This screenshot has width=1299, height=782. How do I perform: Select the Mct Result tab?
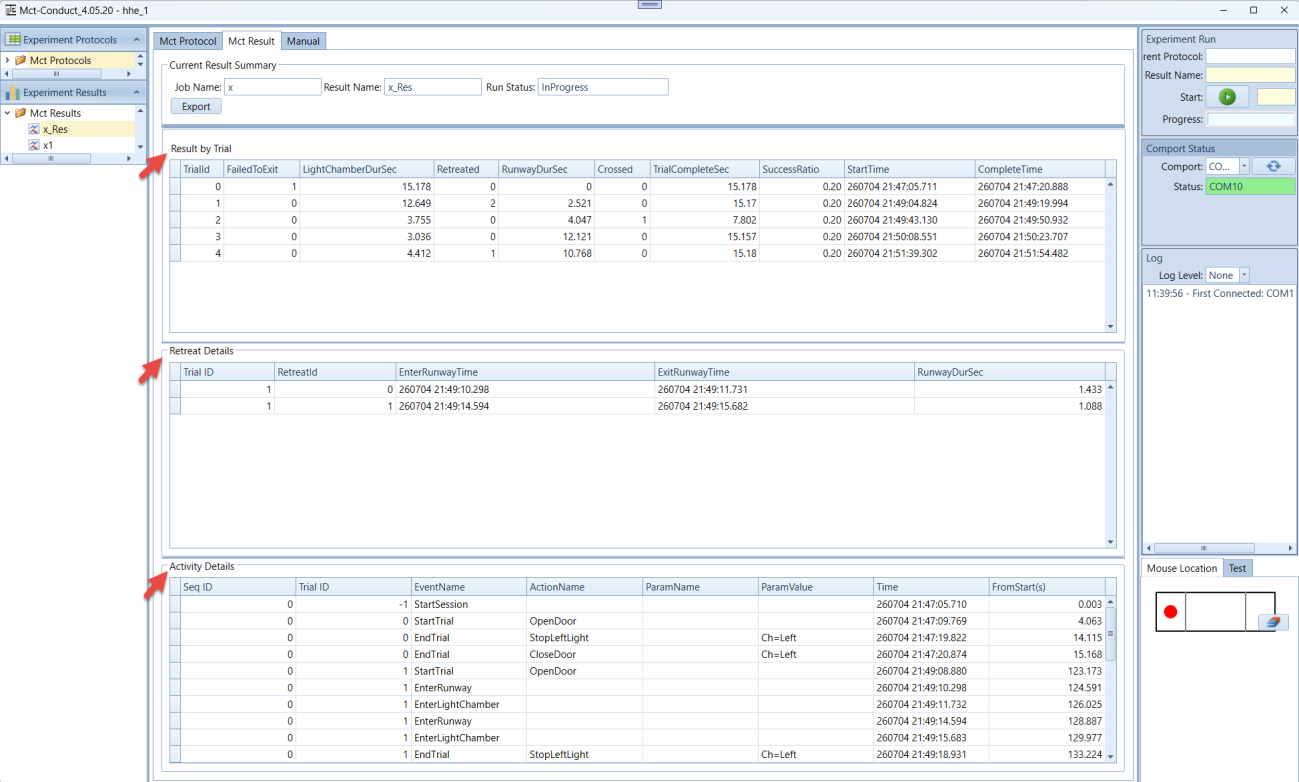click(251, 41)
